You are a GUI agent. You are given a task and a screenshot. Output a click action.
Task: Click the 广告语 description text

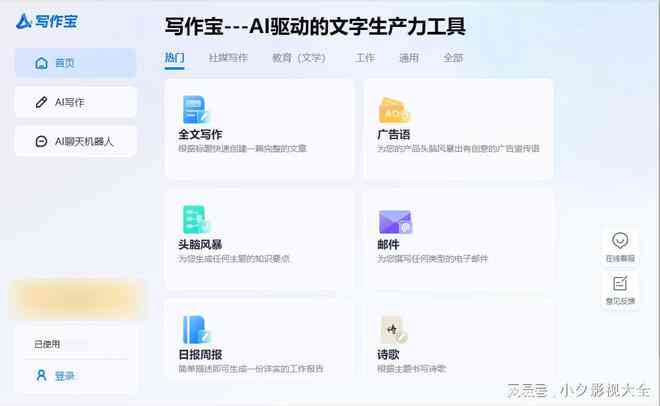click(x=458, y=149)
